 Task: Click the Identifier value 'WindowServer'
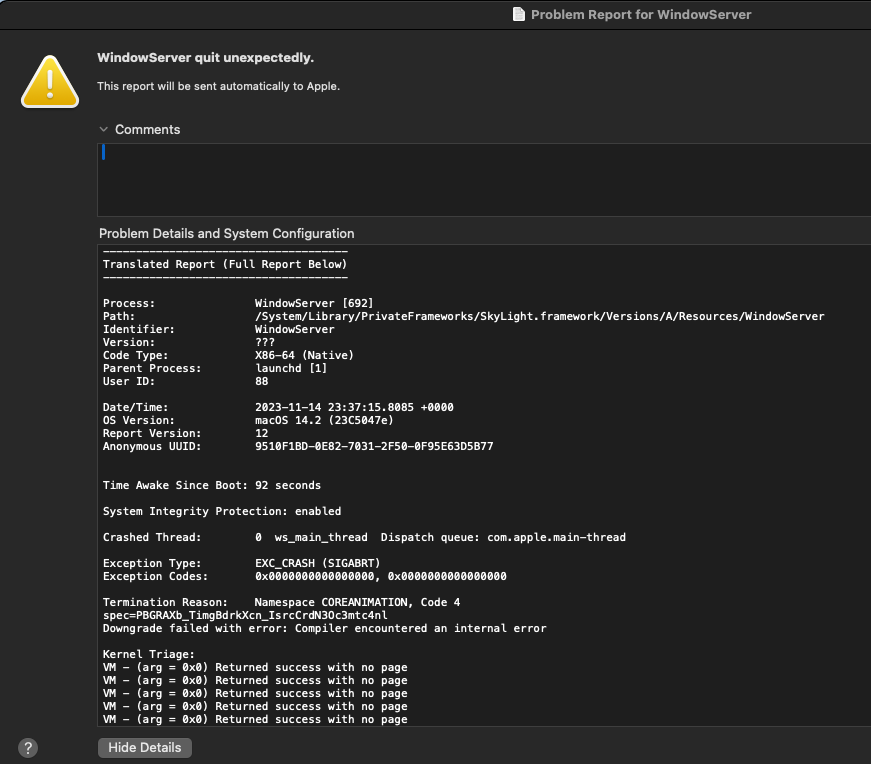[294, 329]
